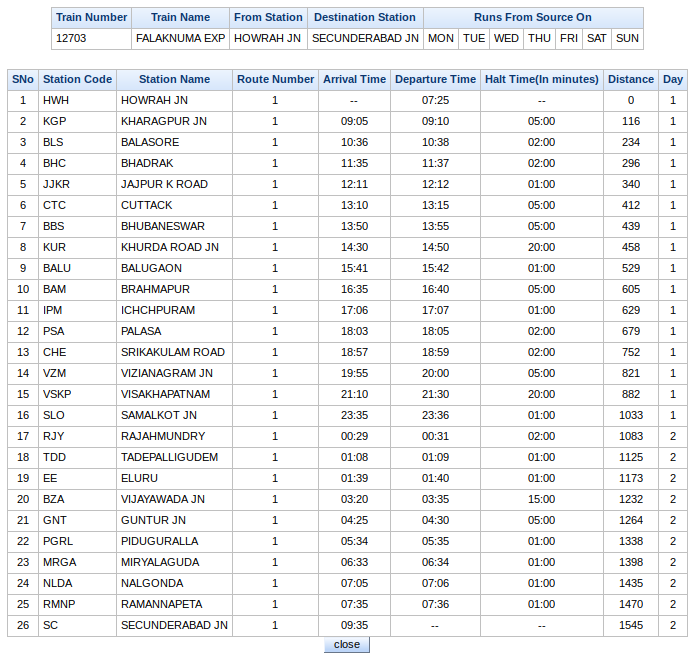Screen dimensions: 695x653
Task: Select station code BHC
Action: coord(54,164)
